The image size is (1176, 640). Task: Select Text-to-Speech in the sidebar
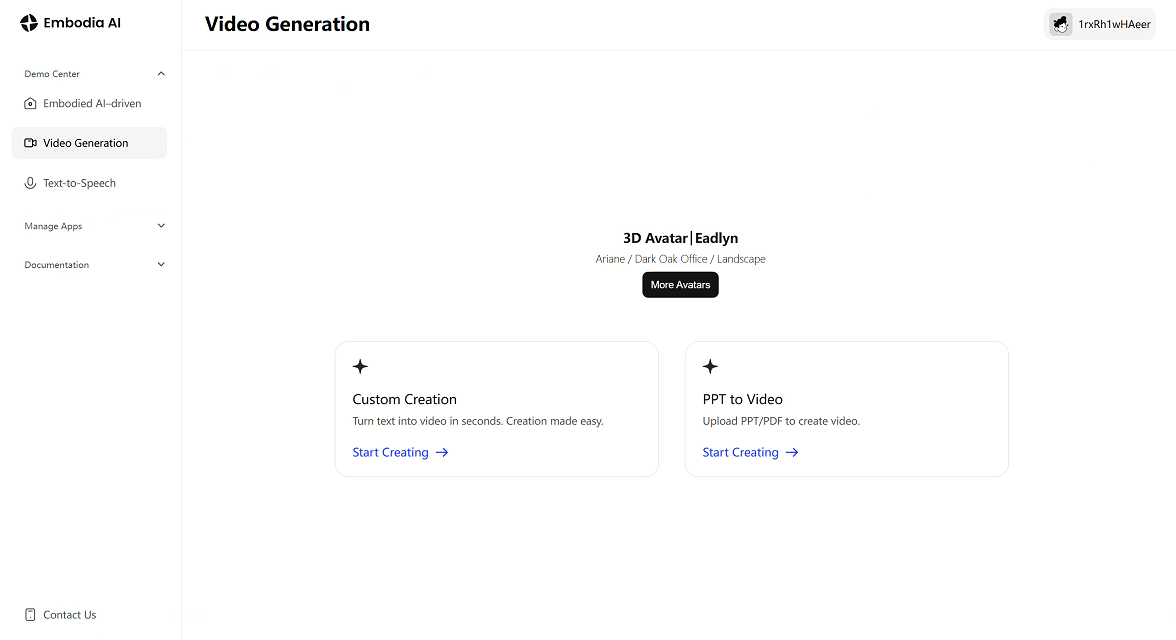tap(79, 183)
